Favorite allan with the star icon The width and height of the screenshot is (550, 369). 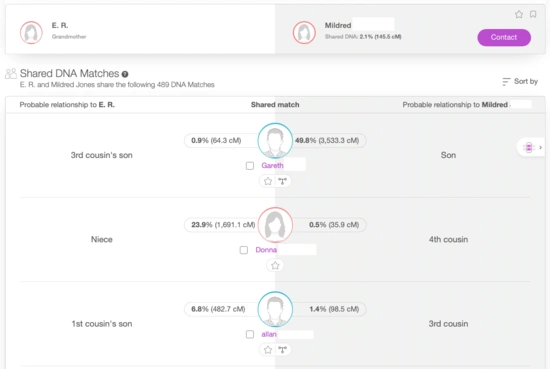tap(268, 350)
